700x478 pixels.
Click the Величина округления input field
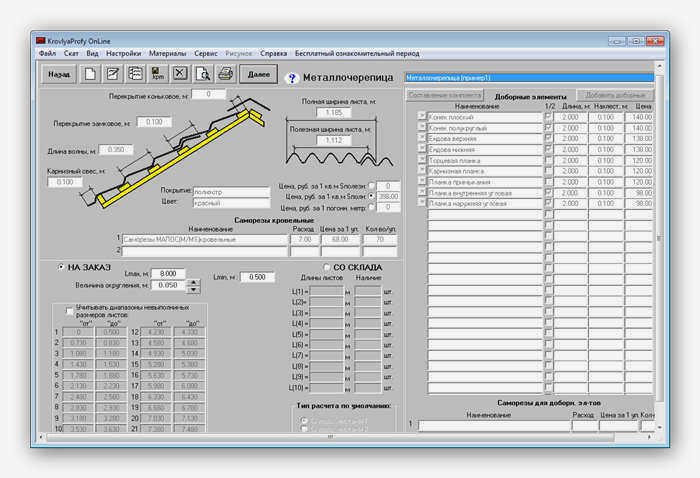168,285
